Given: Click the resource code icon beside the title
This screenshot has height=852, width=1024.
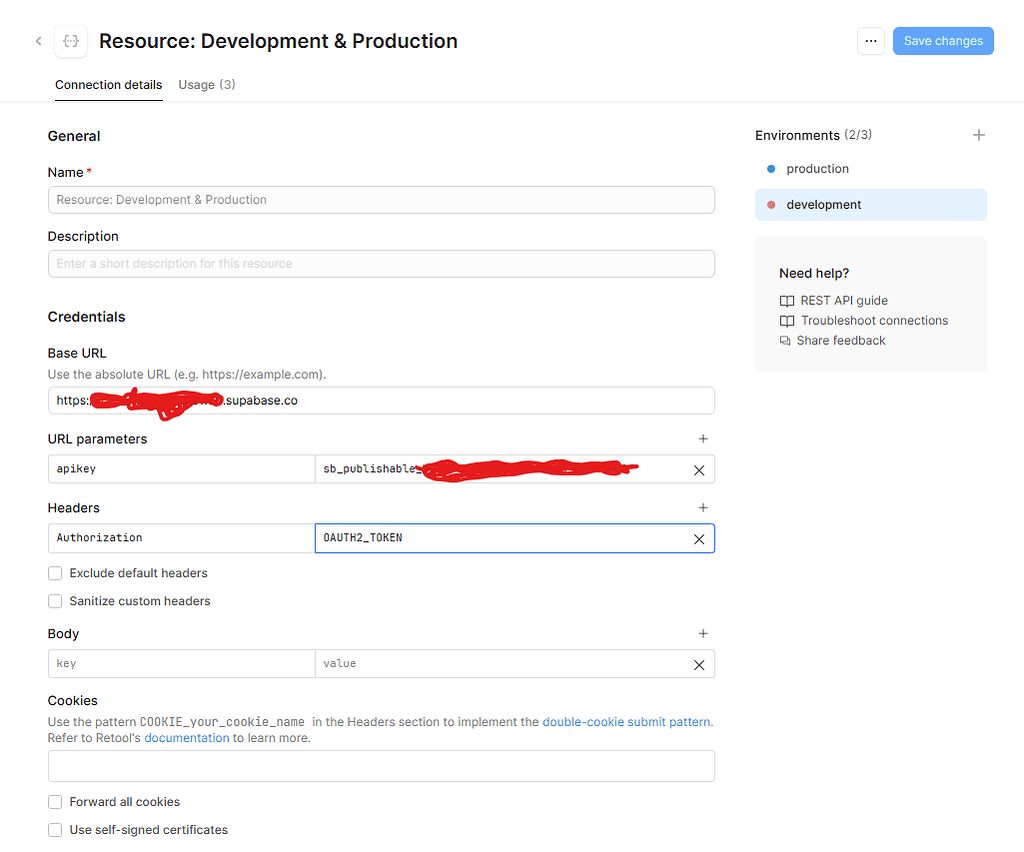Looking at the screenshot, I should click(x=70, y=41).
